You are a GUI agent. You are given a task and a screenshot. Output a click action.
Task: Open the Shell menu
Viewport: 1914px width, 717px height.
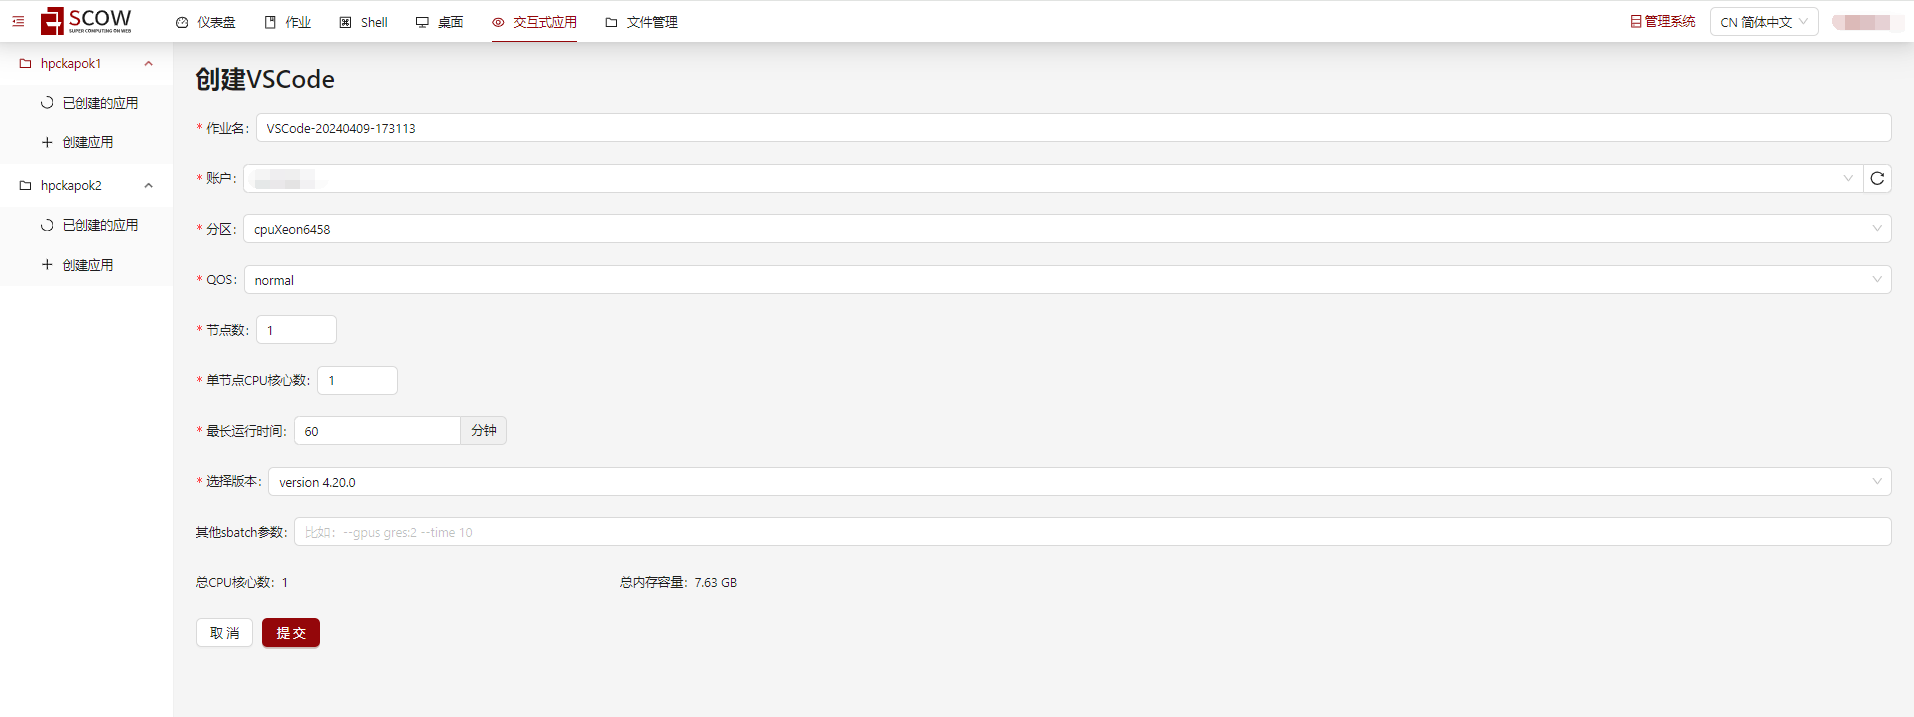tap(363, 22)
